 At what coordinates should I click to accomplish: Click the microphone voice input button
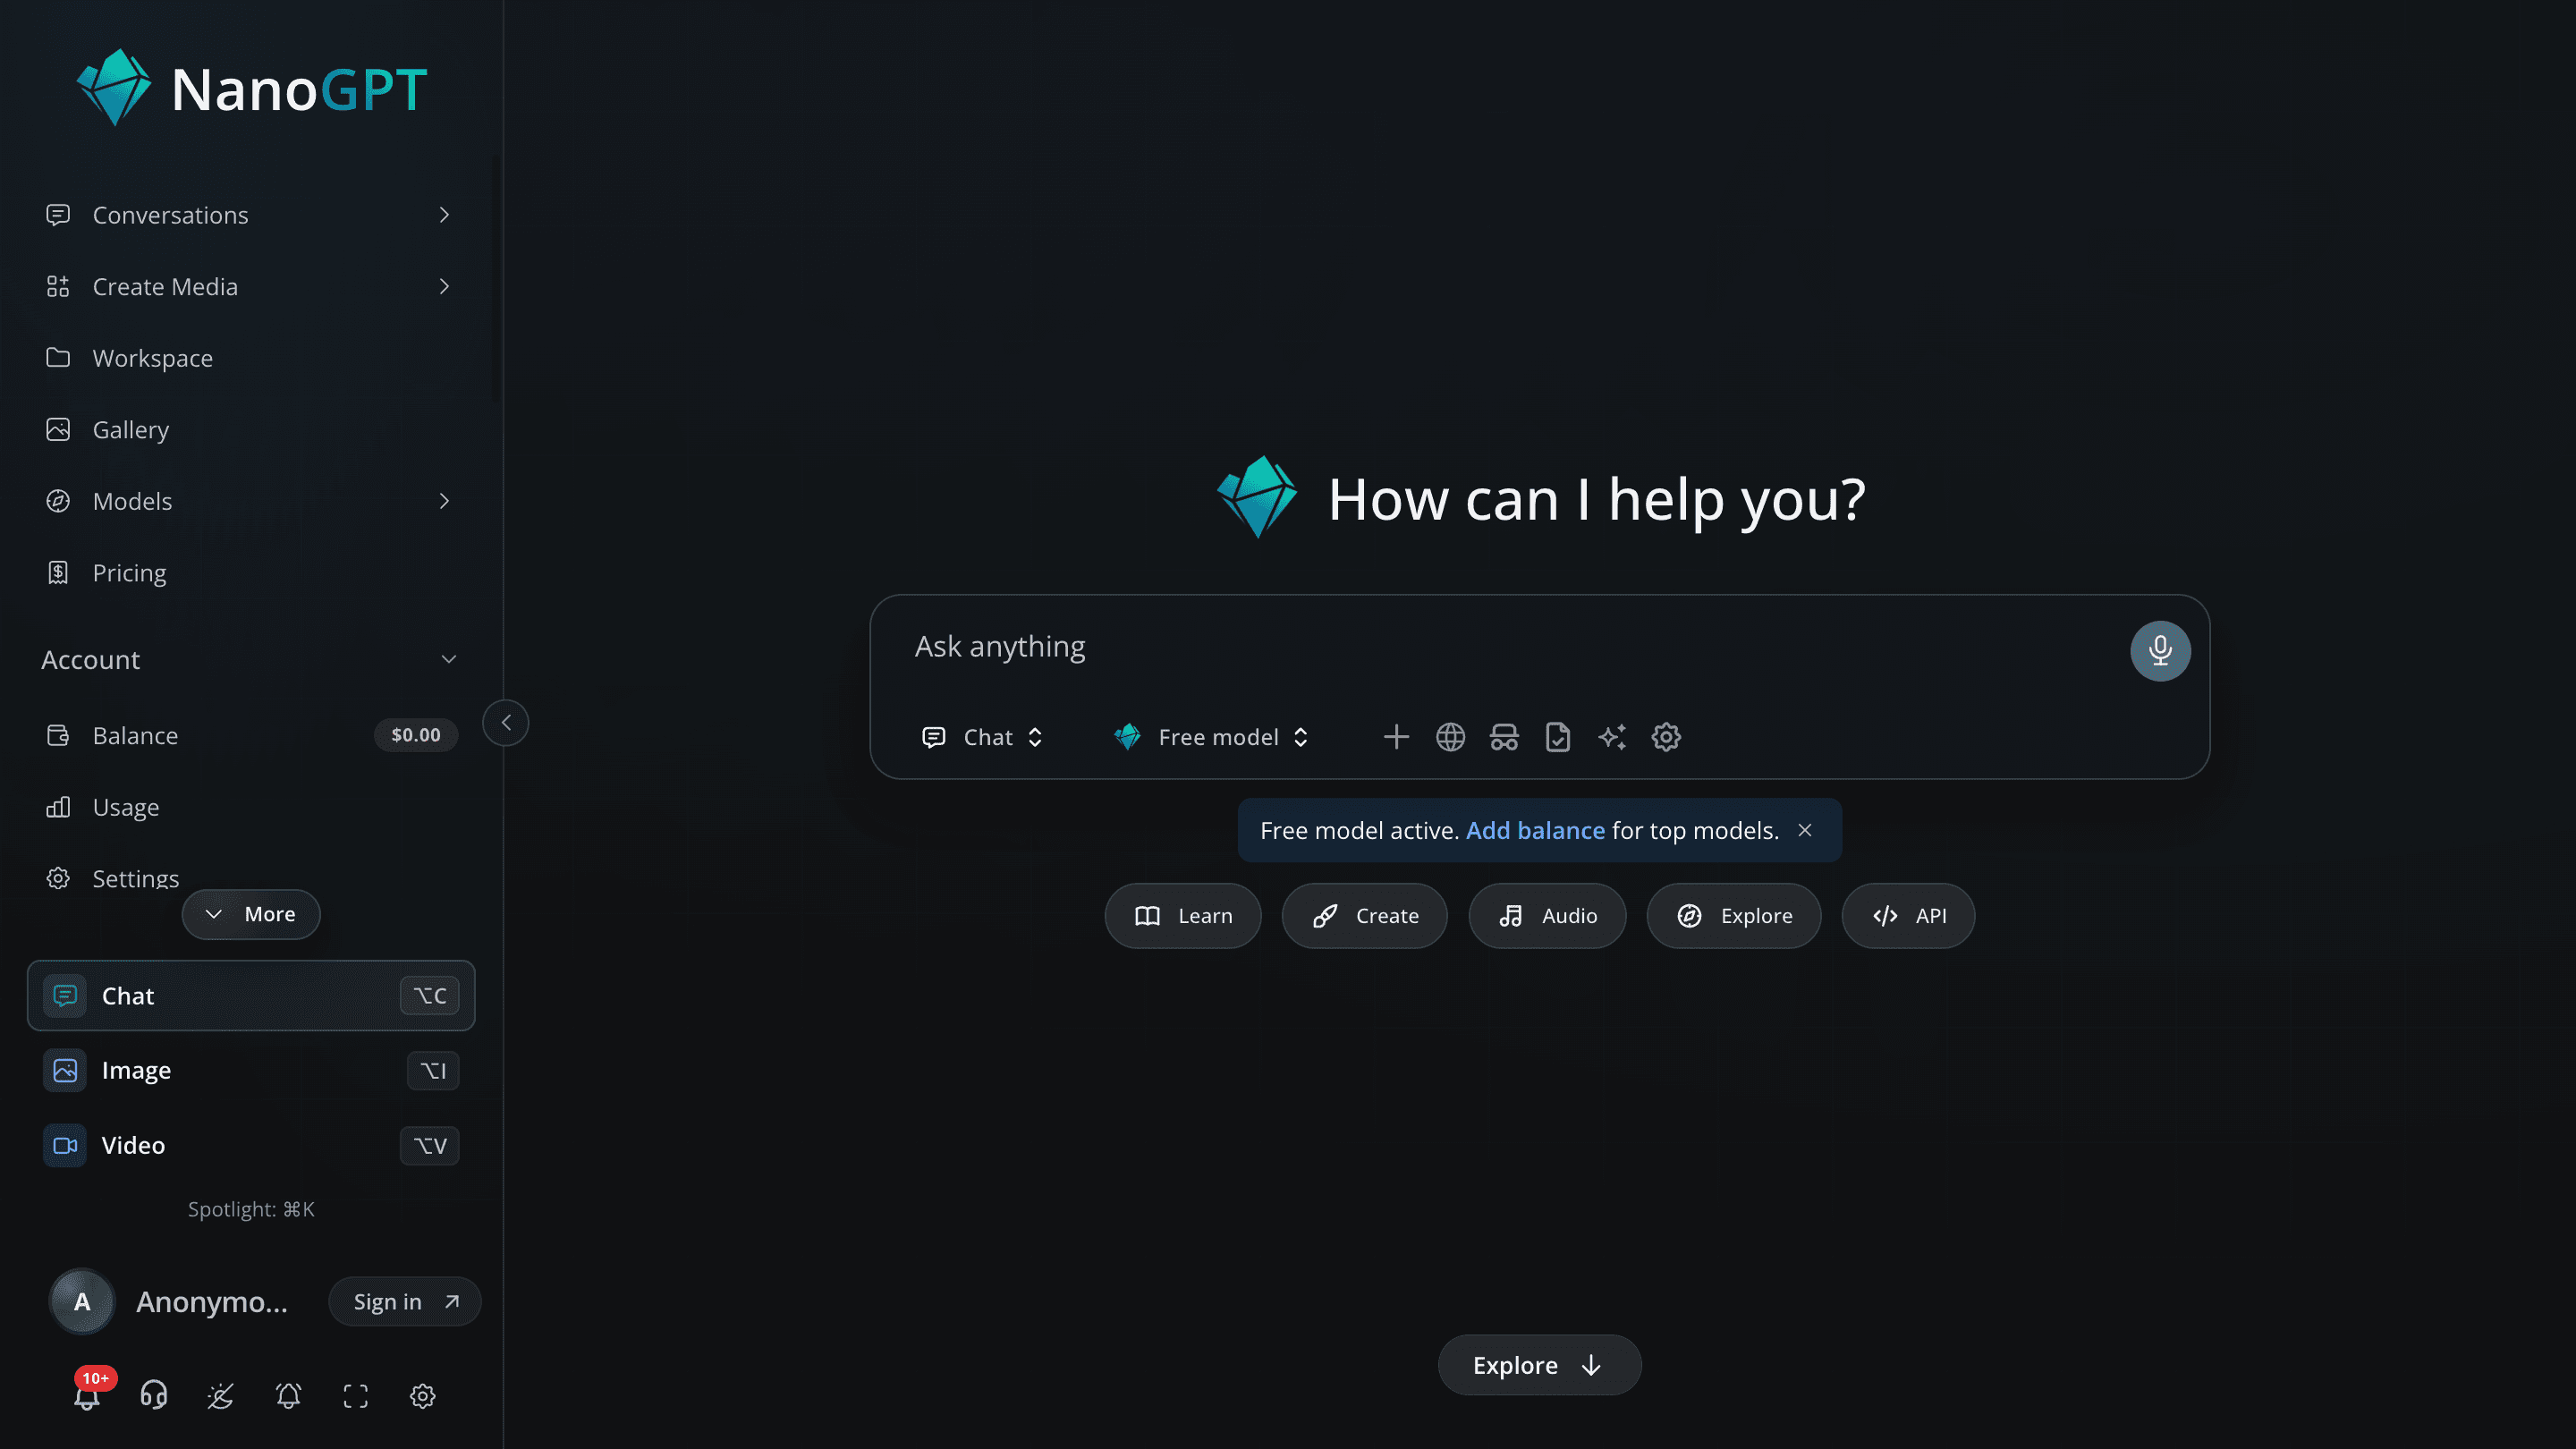click(2160, 651)
